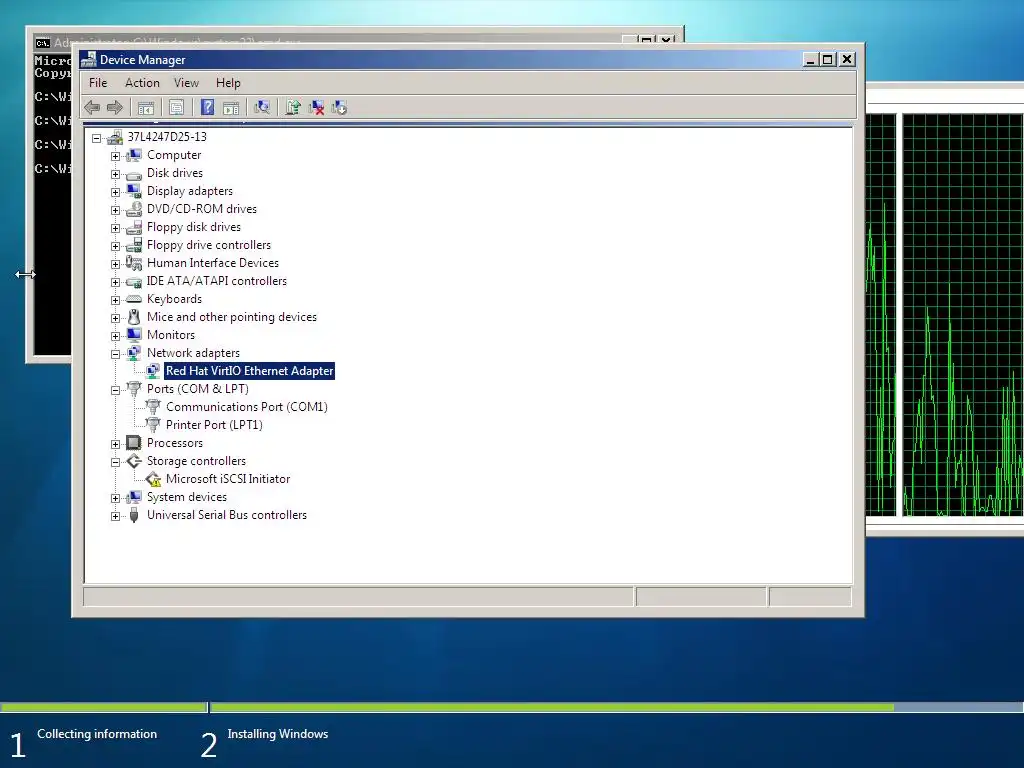Viewport: 1024px width, 768px height.
Task: Click Update Driver Software toolbar icon
Action: point(293,108)
